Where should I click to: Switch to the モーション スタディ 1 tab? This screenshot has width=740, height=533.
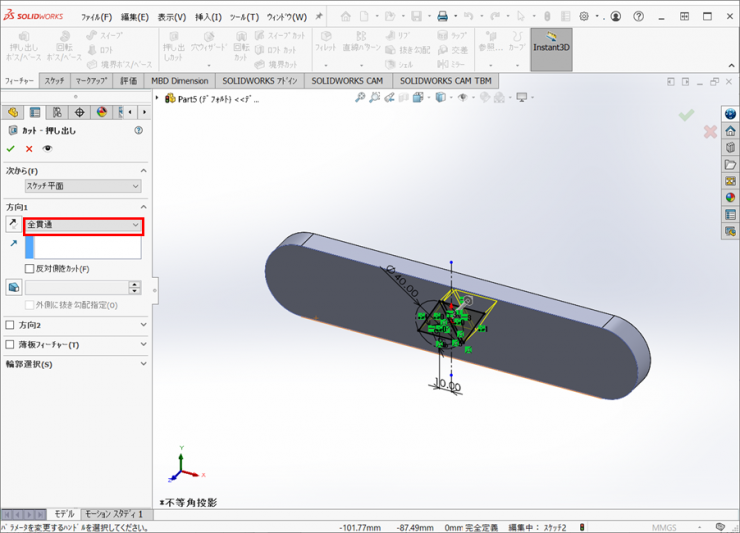click(x=114, y=514)
